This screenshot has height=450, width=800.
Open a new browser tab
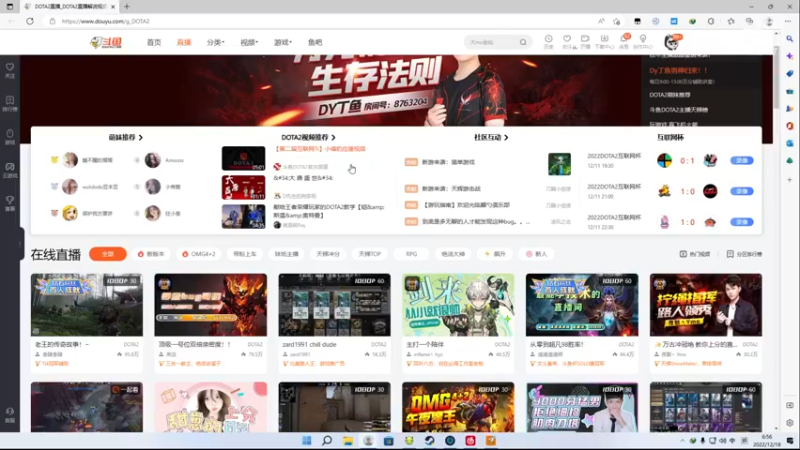(127, 7)
